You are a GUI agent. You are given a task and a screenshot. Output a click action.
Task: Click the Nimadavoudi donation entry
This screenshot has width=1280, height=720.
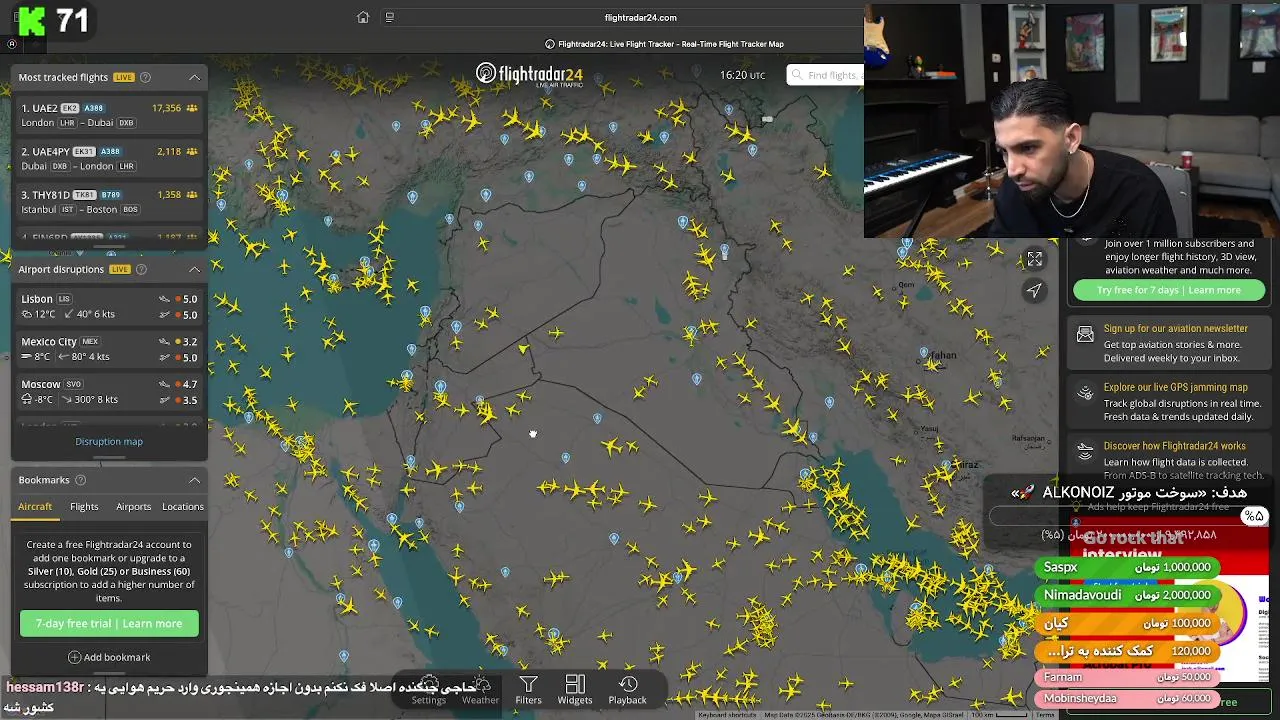coord(1127,595)
